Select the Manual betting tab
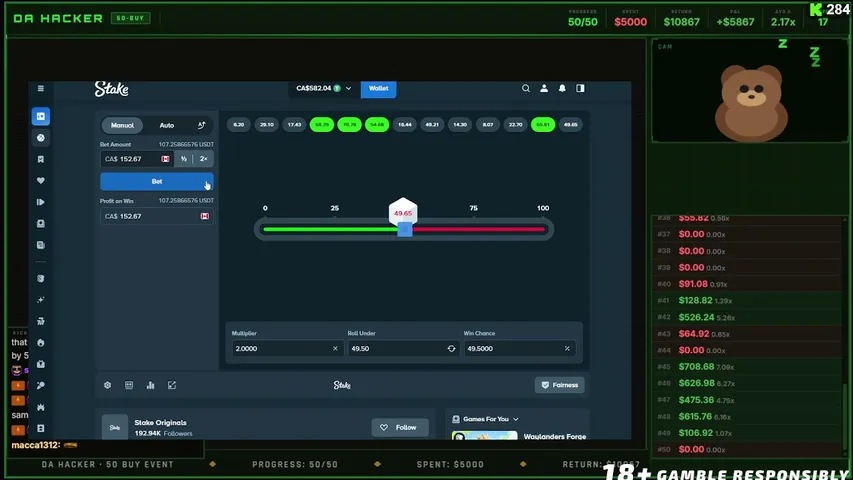The image size is (853, 480). click(x=122, y=125)
